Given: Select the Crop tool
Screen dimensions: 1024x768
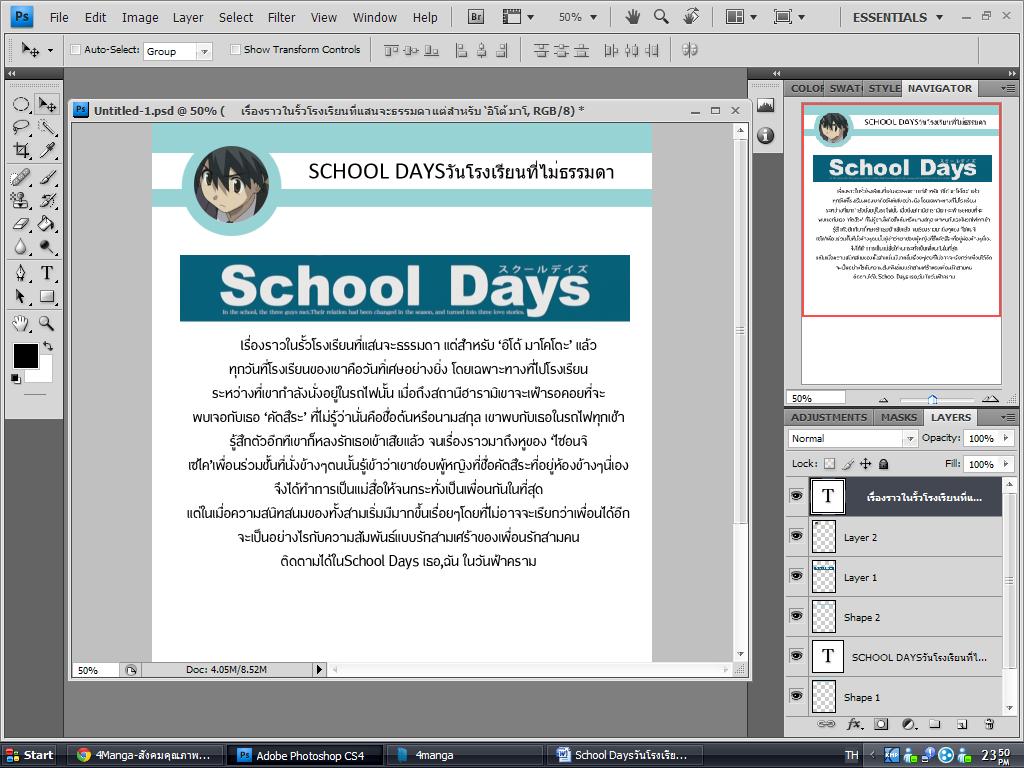Looking at the screenshot, I should pyautogui.click(x=21, y=151).
